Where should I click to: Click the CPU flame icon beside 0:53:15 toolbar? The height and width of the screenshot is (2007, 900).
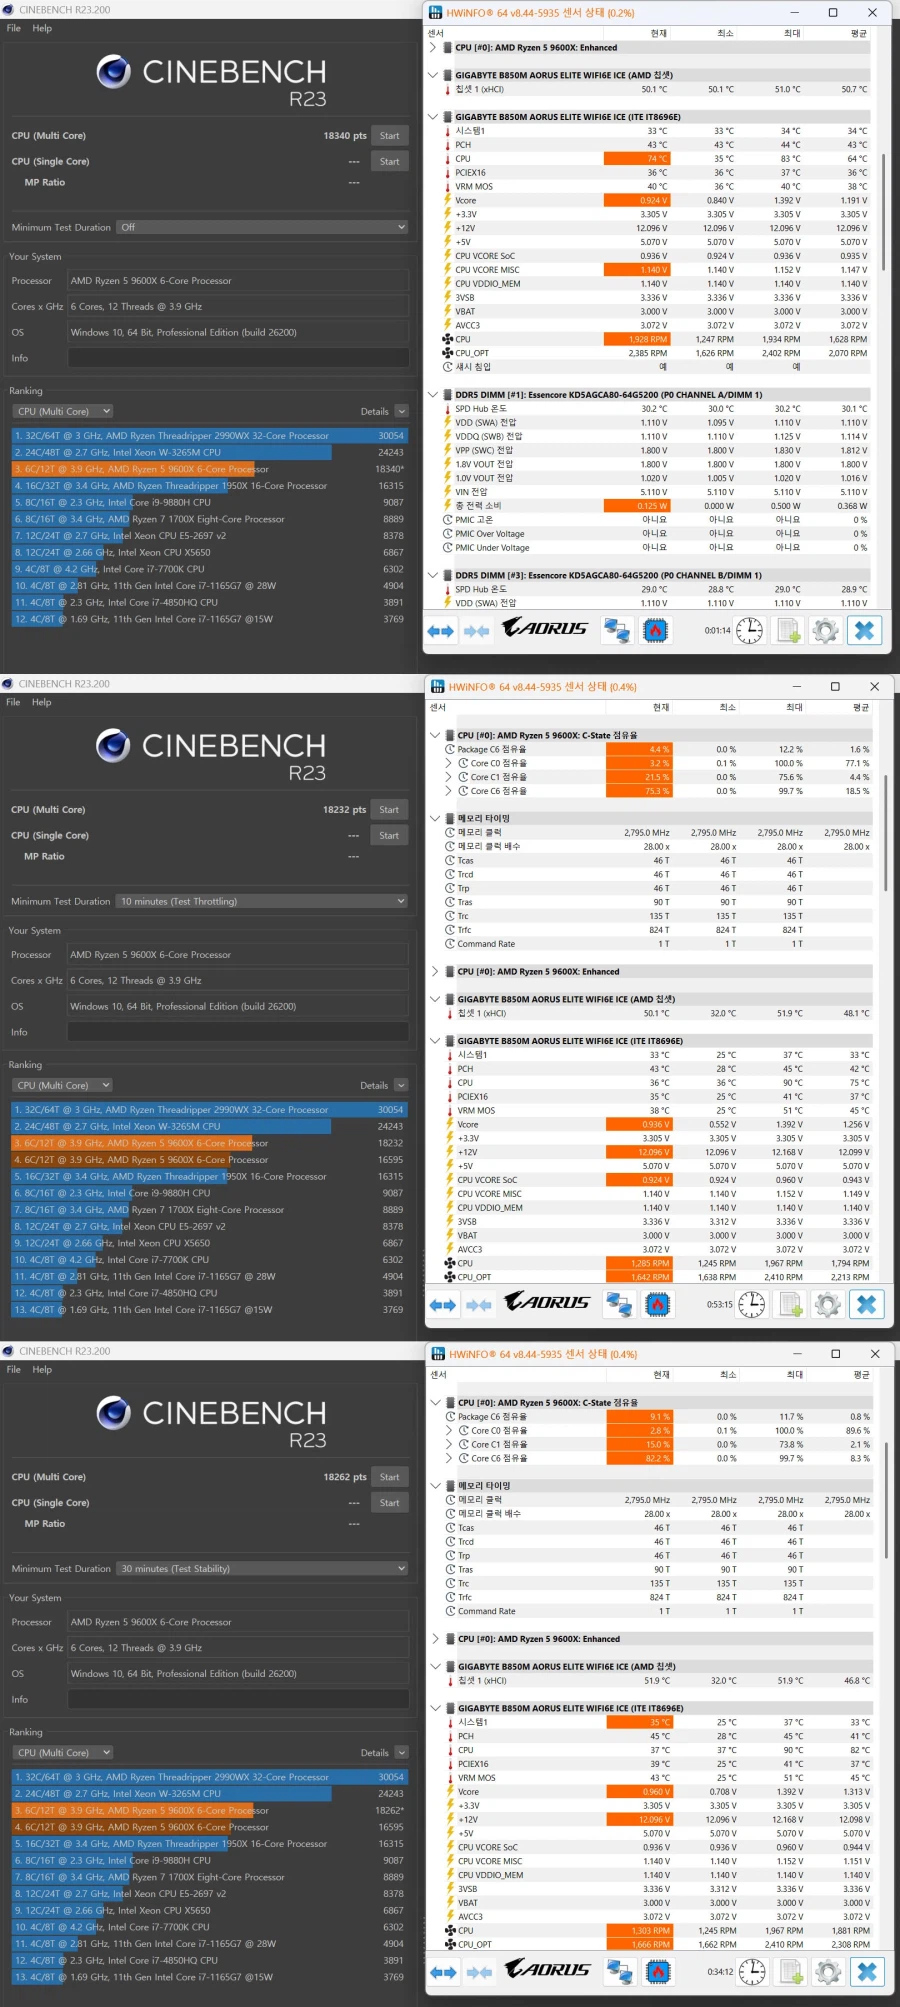[657, 1304]
